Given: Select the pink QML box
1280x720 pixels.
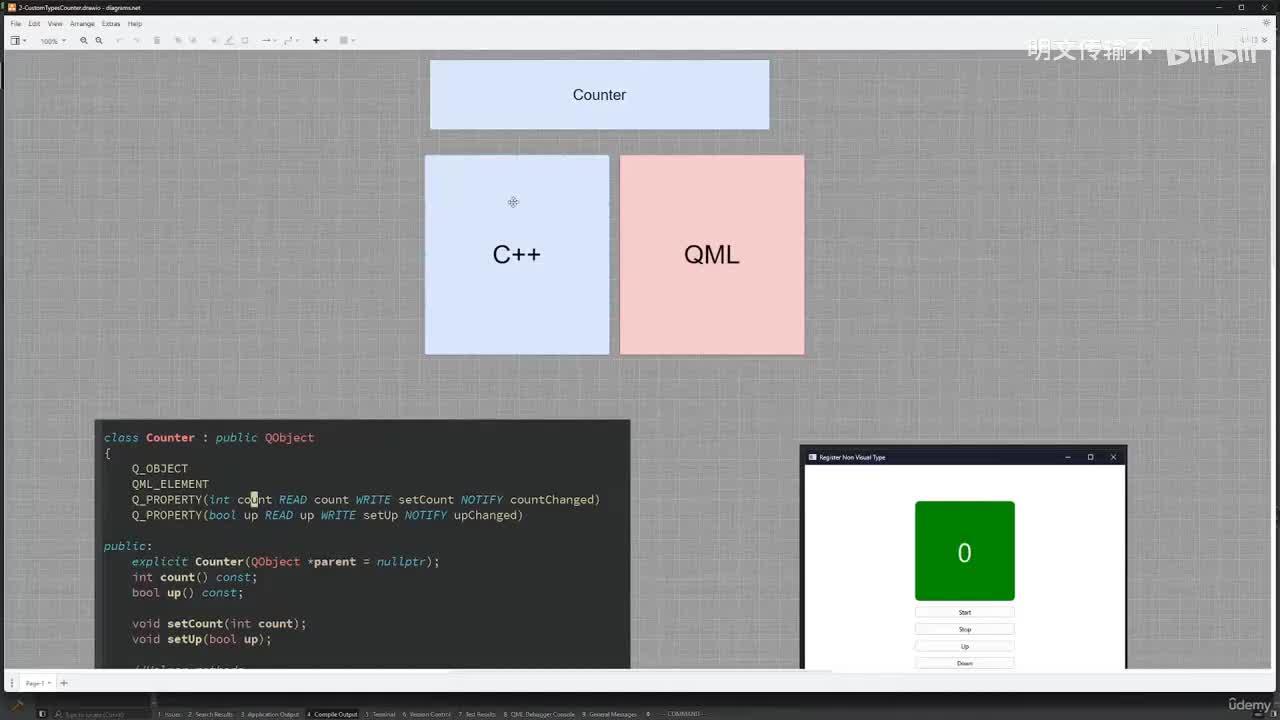Looking at the screenshot, I should 712,254.
